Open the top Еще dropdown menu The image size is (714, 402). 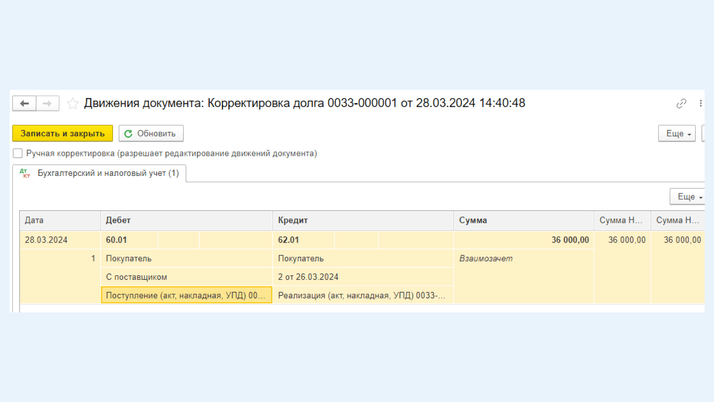coord(676,133)
